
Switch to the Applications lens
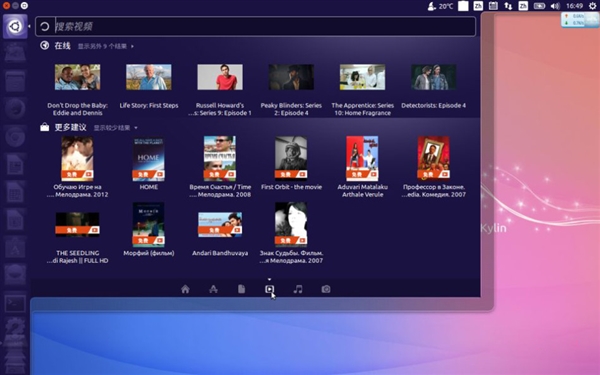point(214,289)
